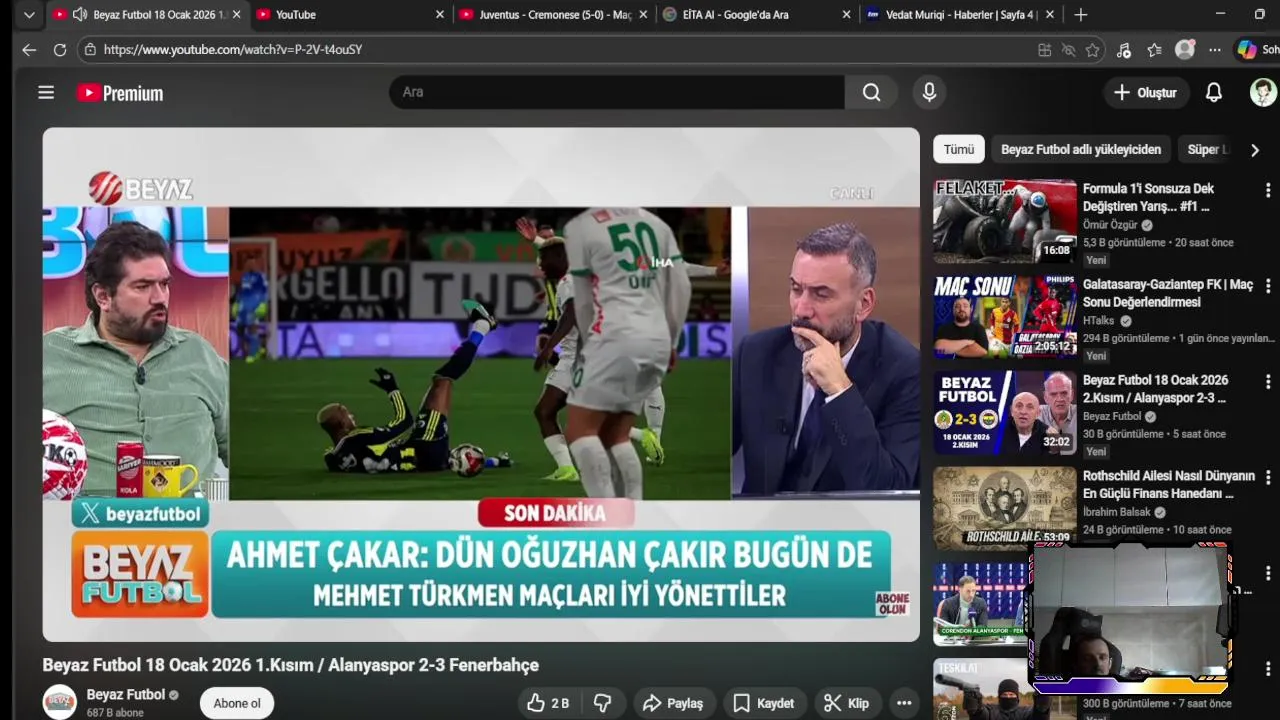Start voice search with the microphone icon
Screen dimensions: 1280x720
pos(929,92)
